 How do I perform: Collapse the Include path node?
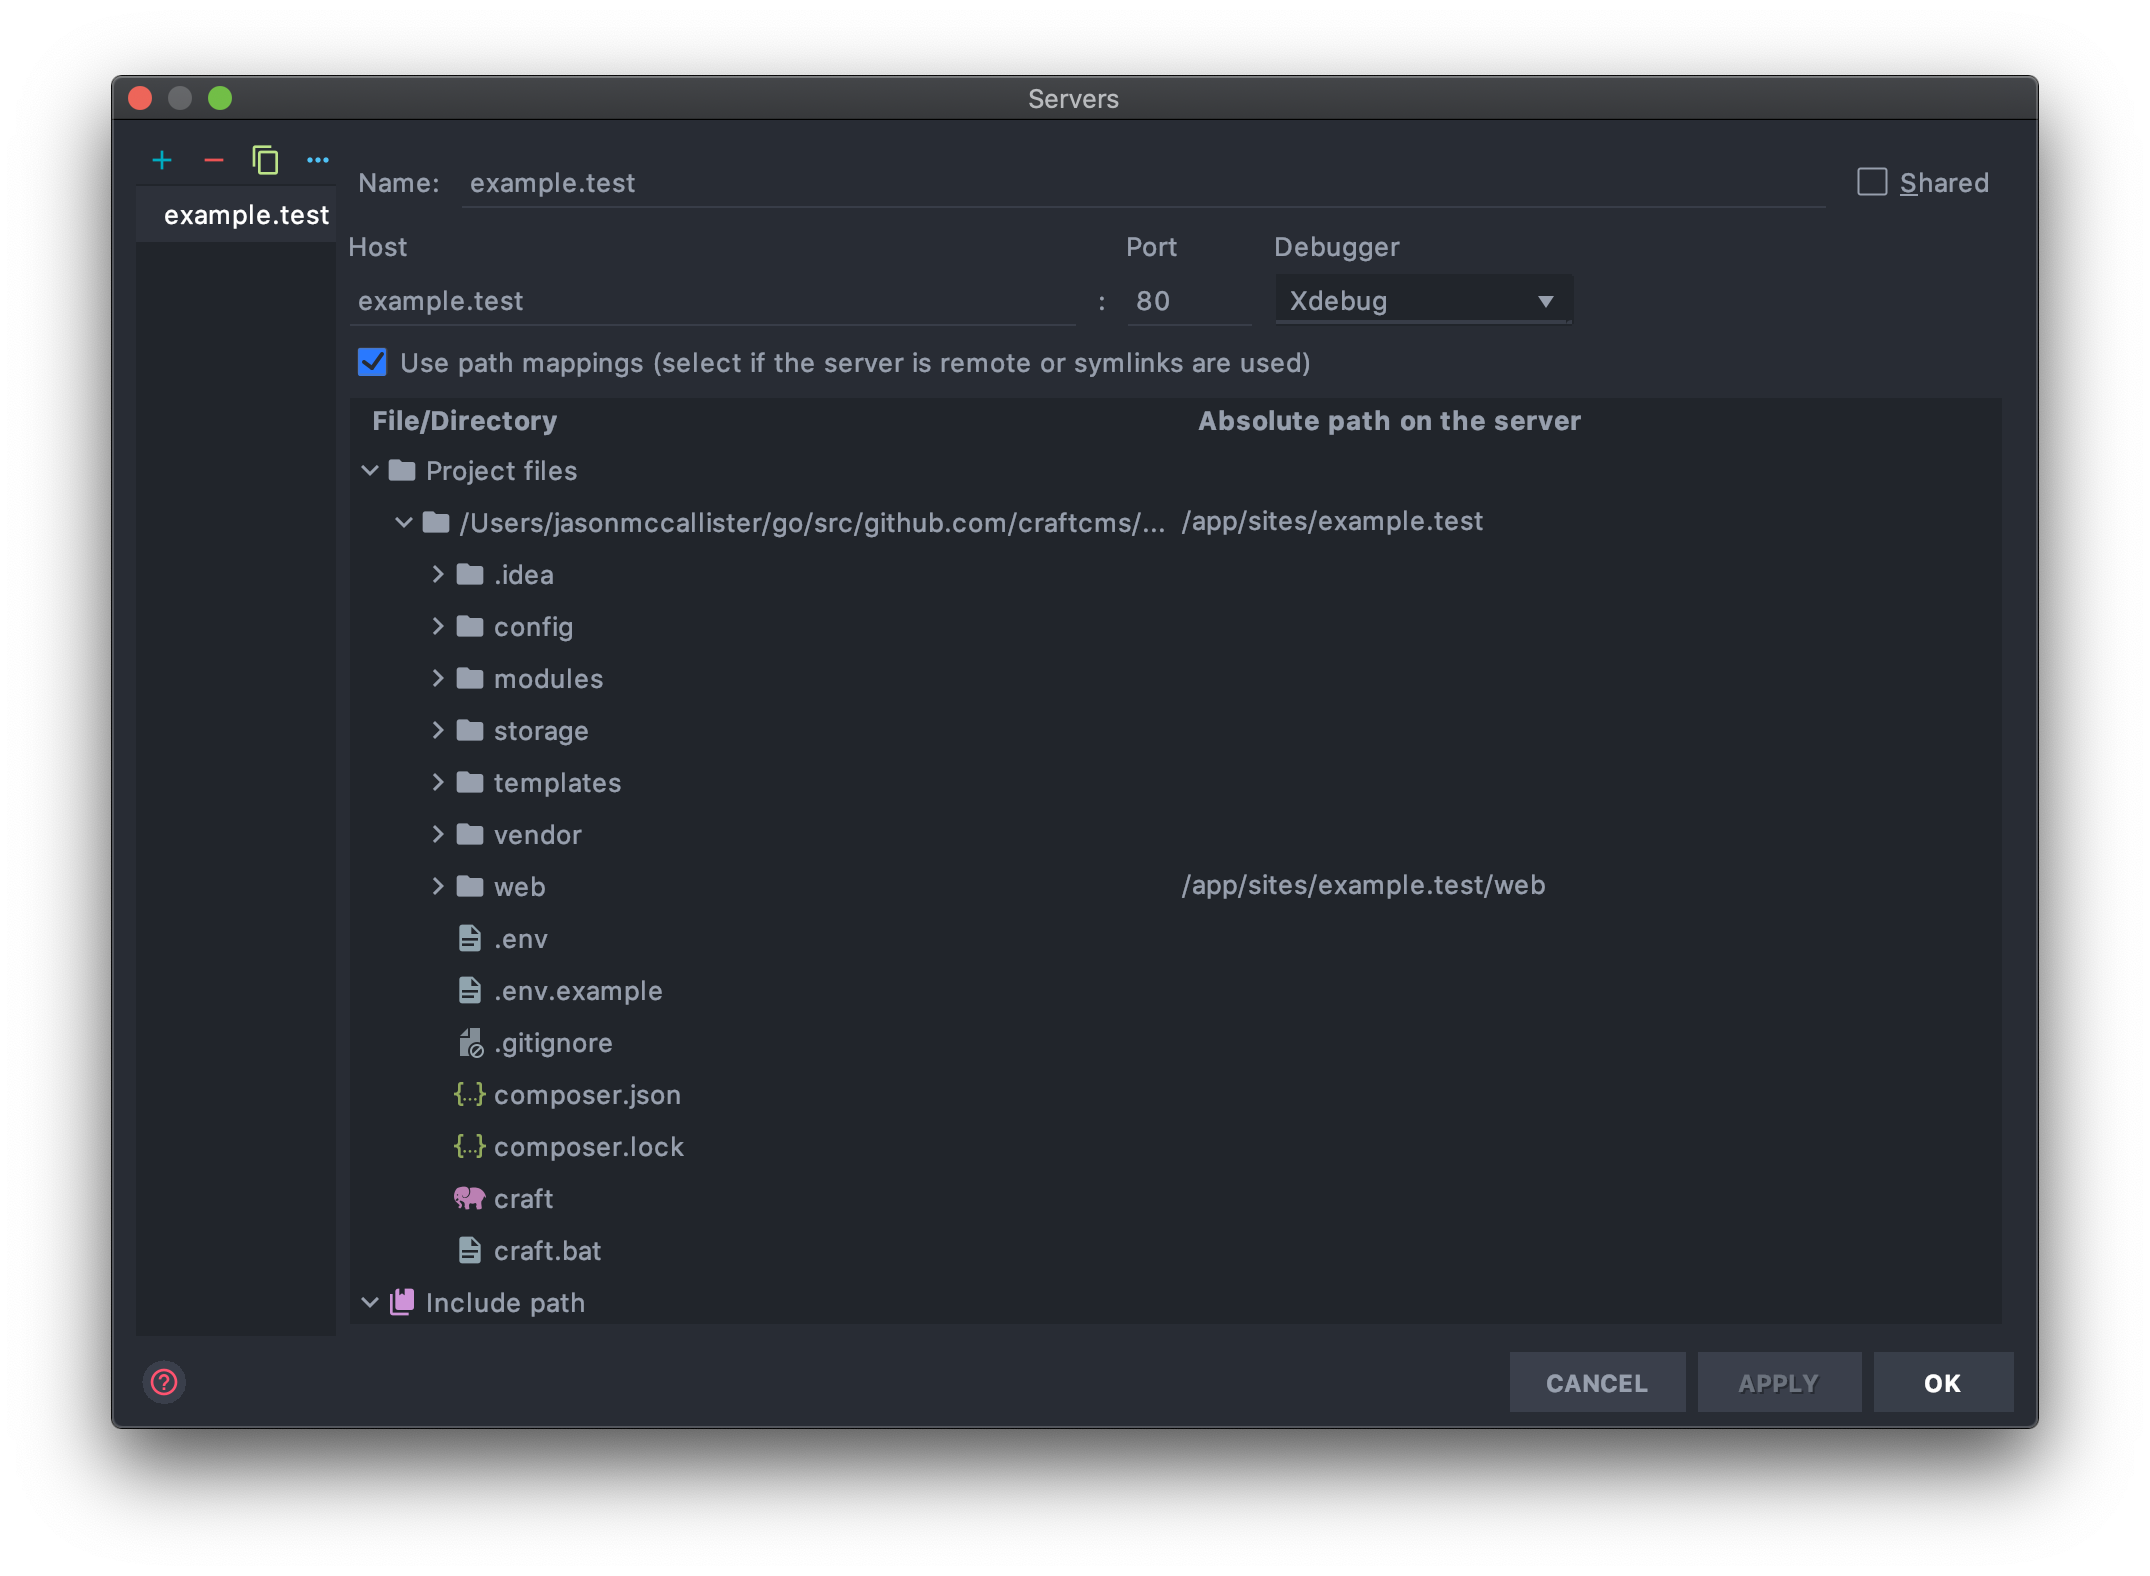[x=370, y=1302]
